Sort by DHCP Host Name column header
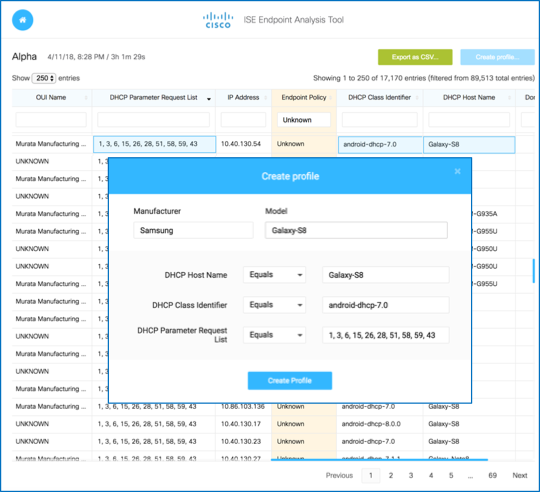This screenshot has width=540, height=492. point(469,97)
